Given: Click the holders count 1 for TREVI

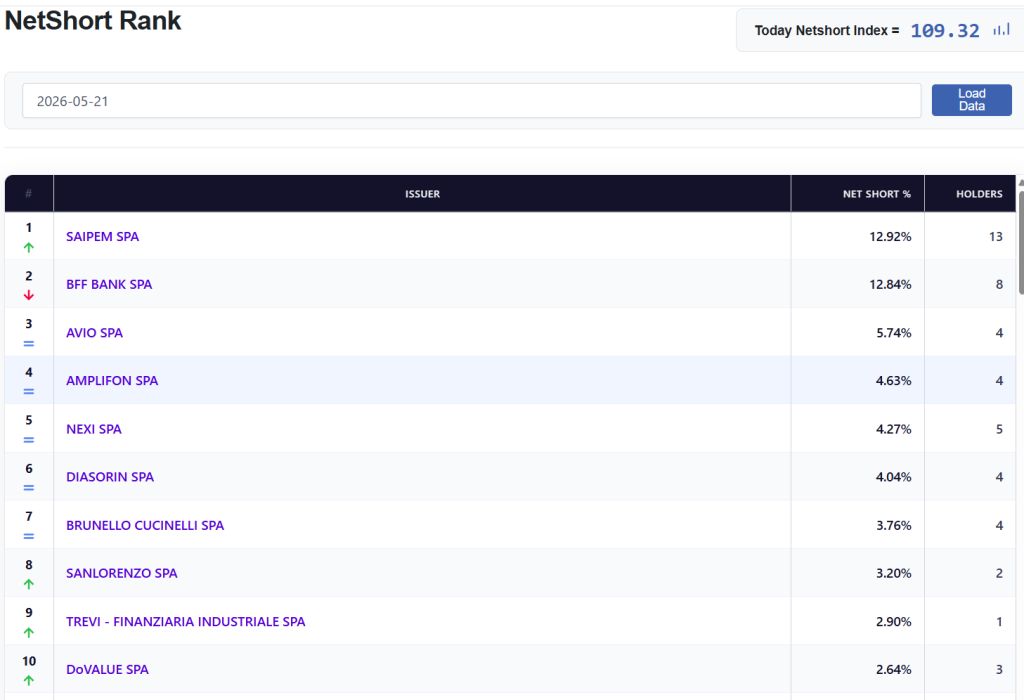Looking at the screenshot, I should point(999,621).
